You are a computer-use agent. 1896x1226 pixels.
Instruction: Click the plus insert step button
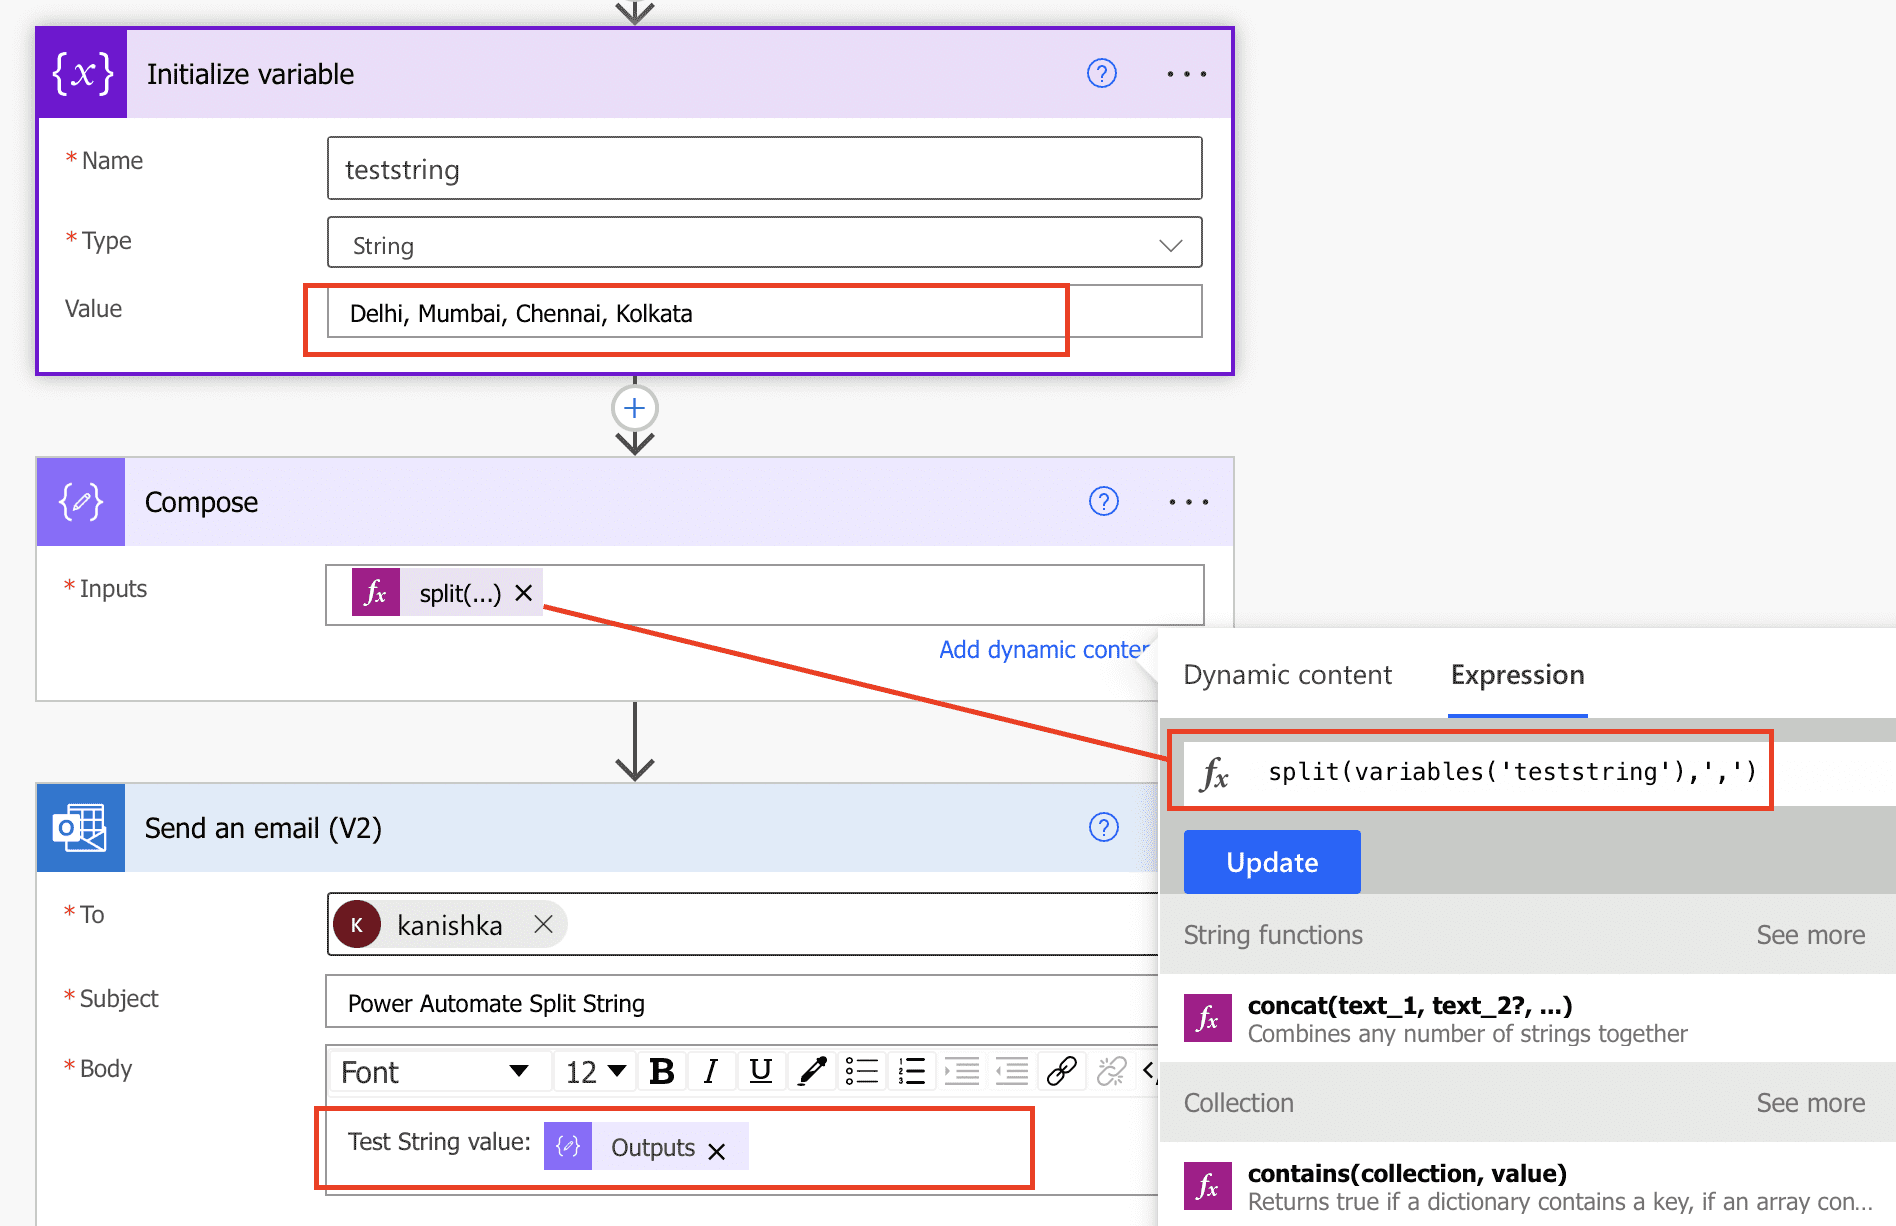pos(634,408)
